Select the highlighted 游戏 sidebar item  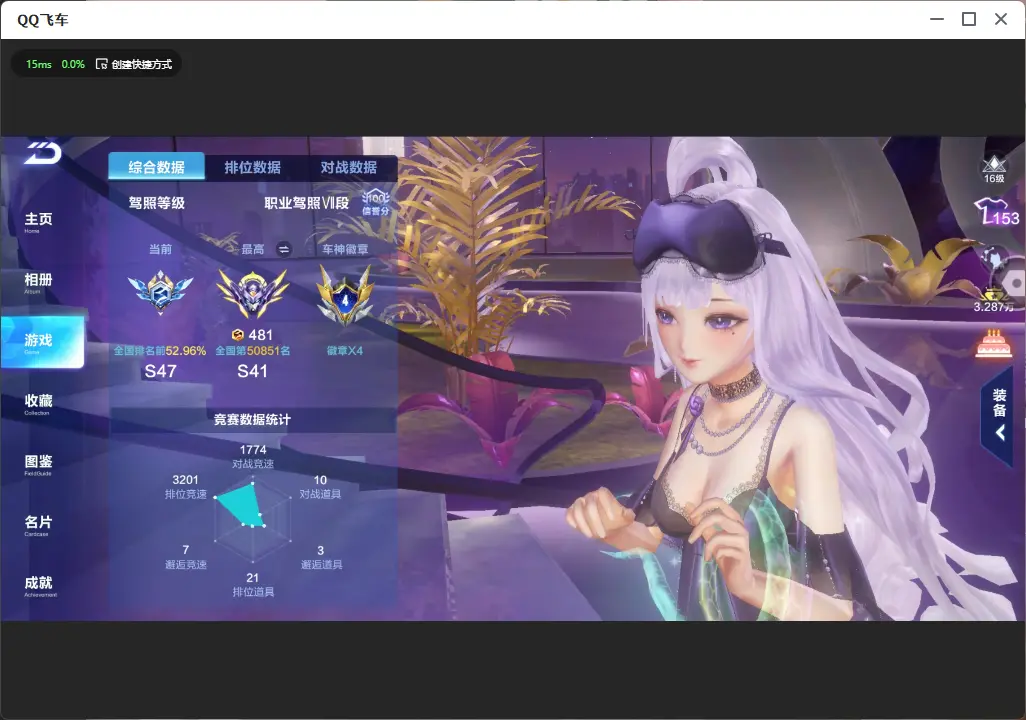point(43,342)
